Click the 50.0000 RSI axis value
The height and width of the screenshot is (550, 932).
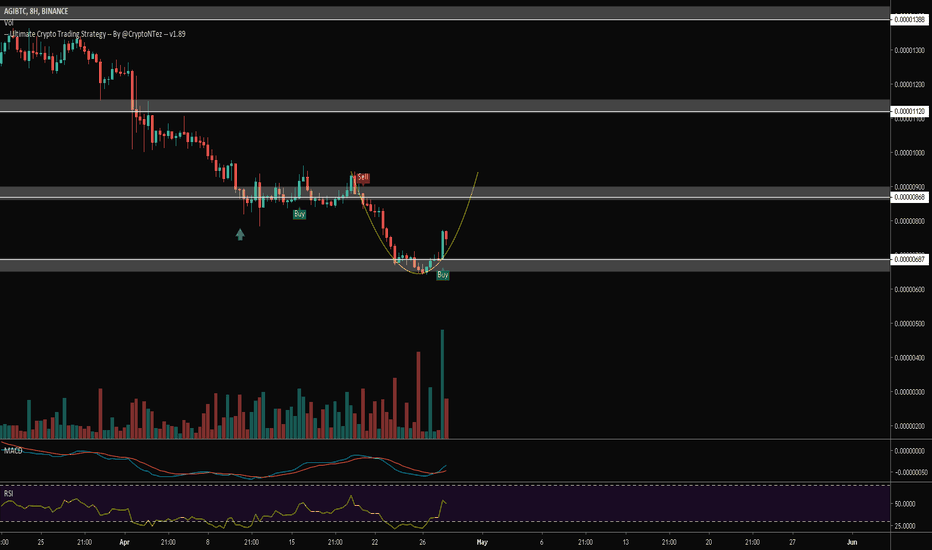coord(905,504)
